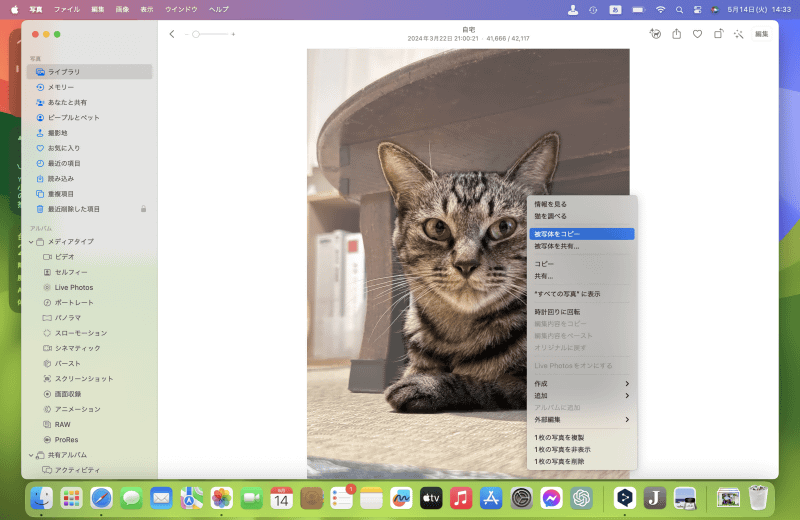
Task: Expand the 作成 submenu
Action: (582, 384)
